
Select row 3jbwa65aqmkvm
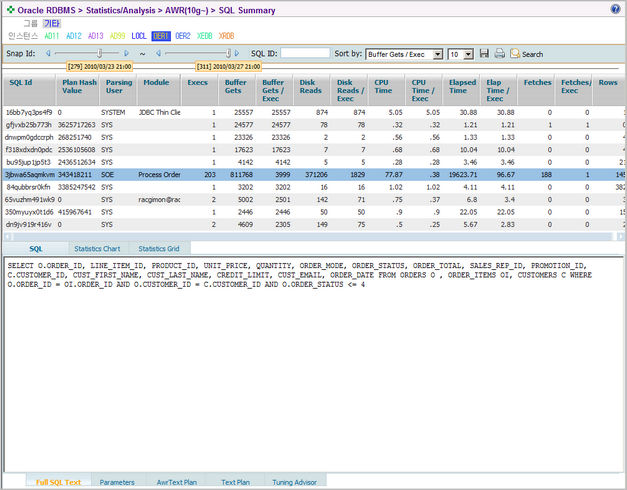(314, 174)
